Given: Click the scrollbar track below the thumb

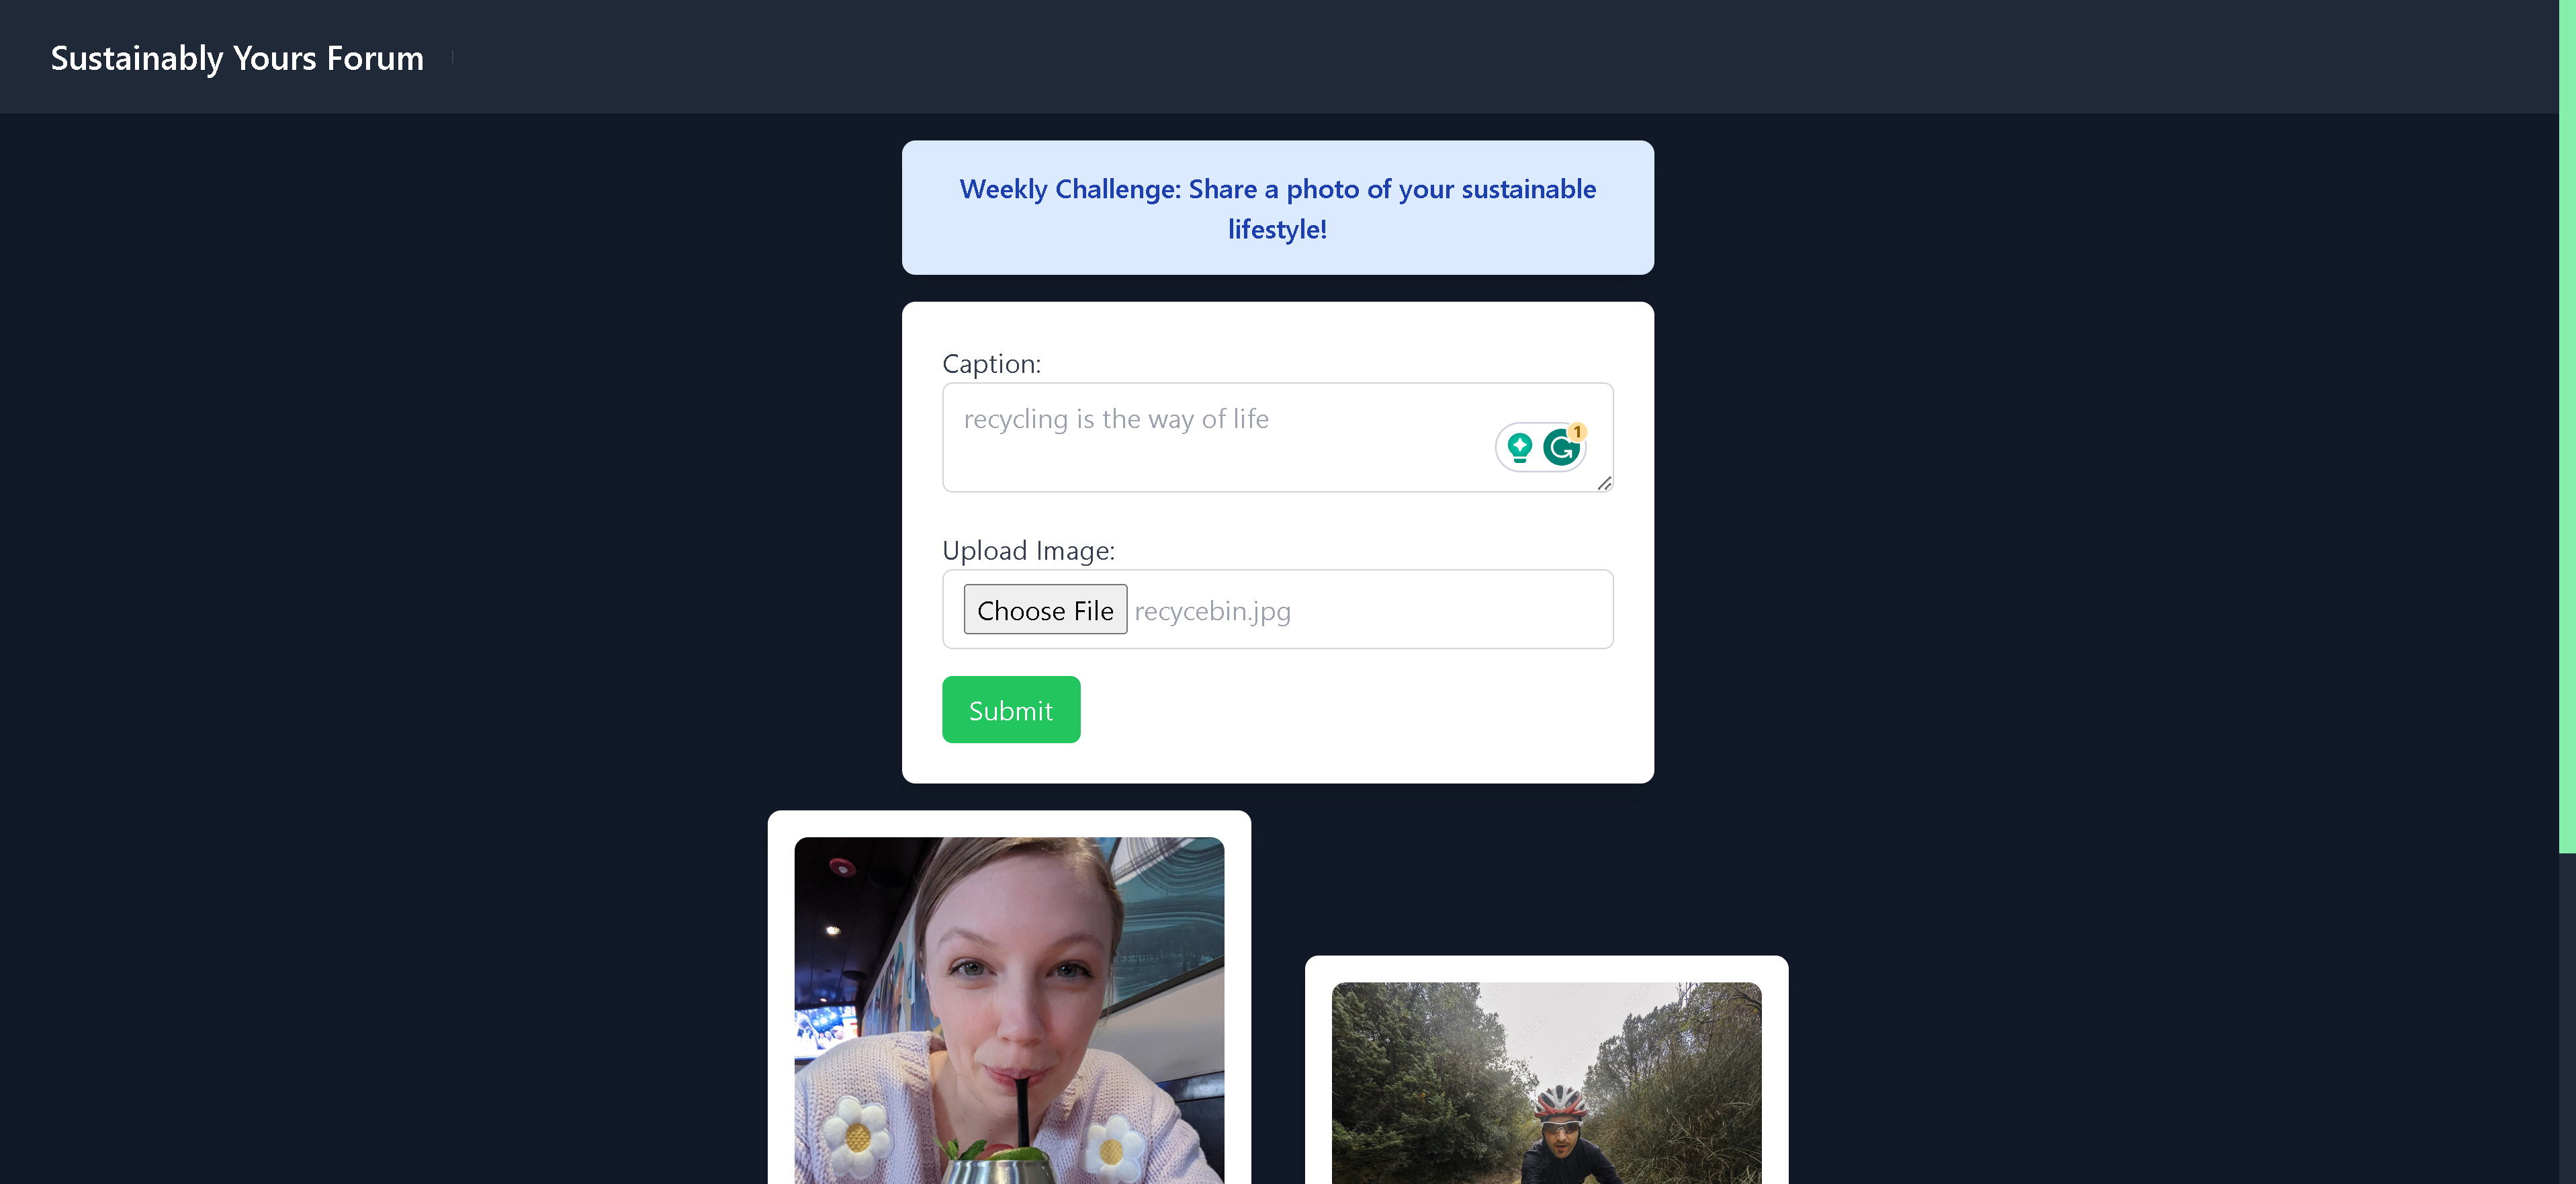Looking at the screenshot, I should pos(2567,1018).
